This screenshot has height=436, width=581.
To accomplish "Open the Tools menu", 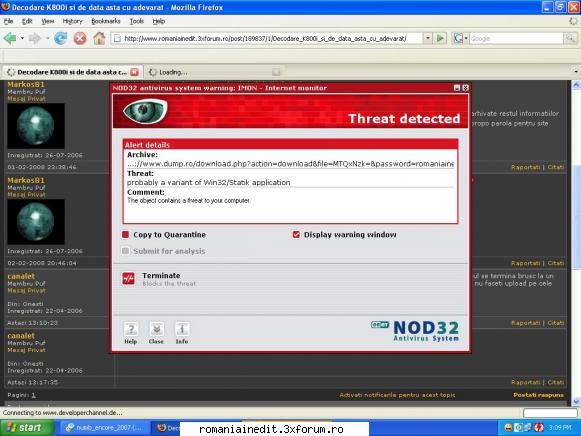I will coord(137,21).
